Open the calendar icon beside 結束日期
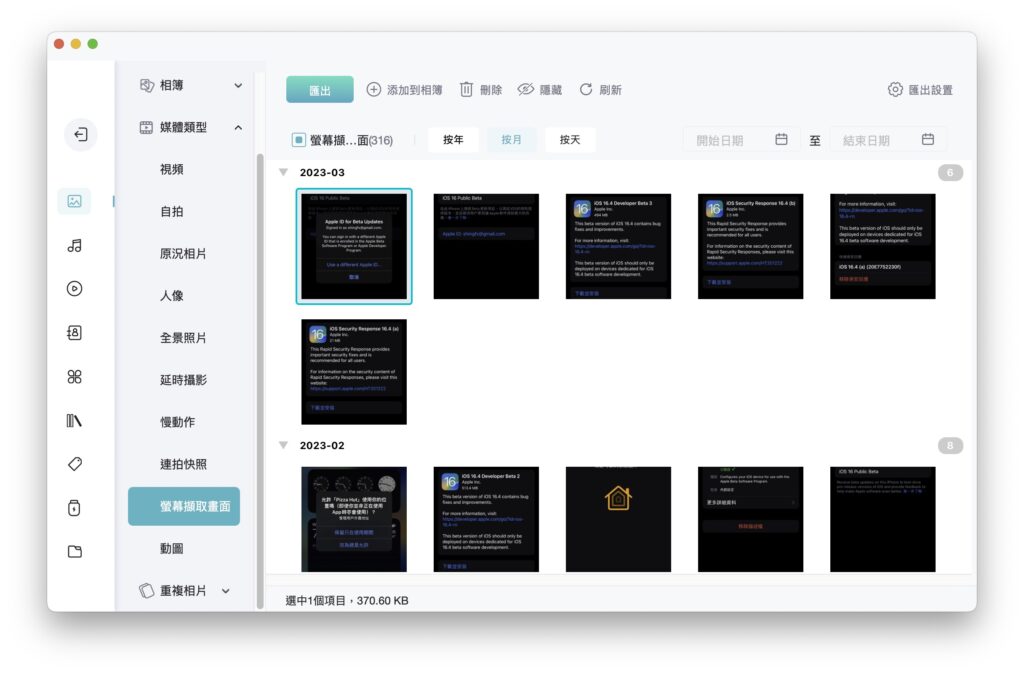This screenshot has height=674, width=1024. point(928,139)
